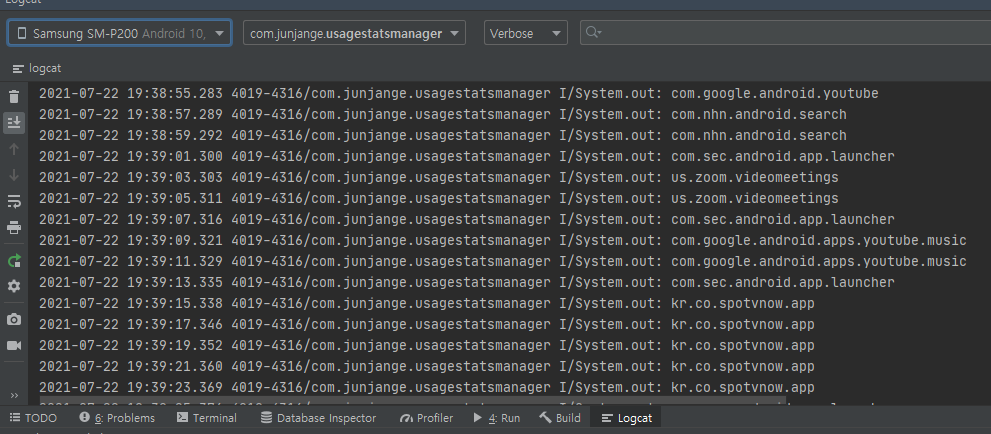Click the down arrow stack trace icon
991x434 pixels.
point(14,175)
